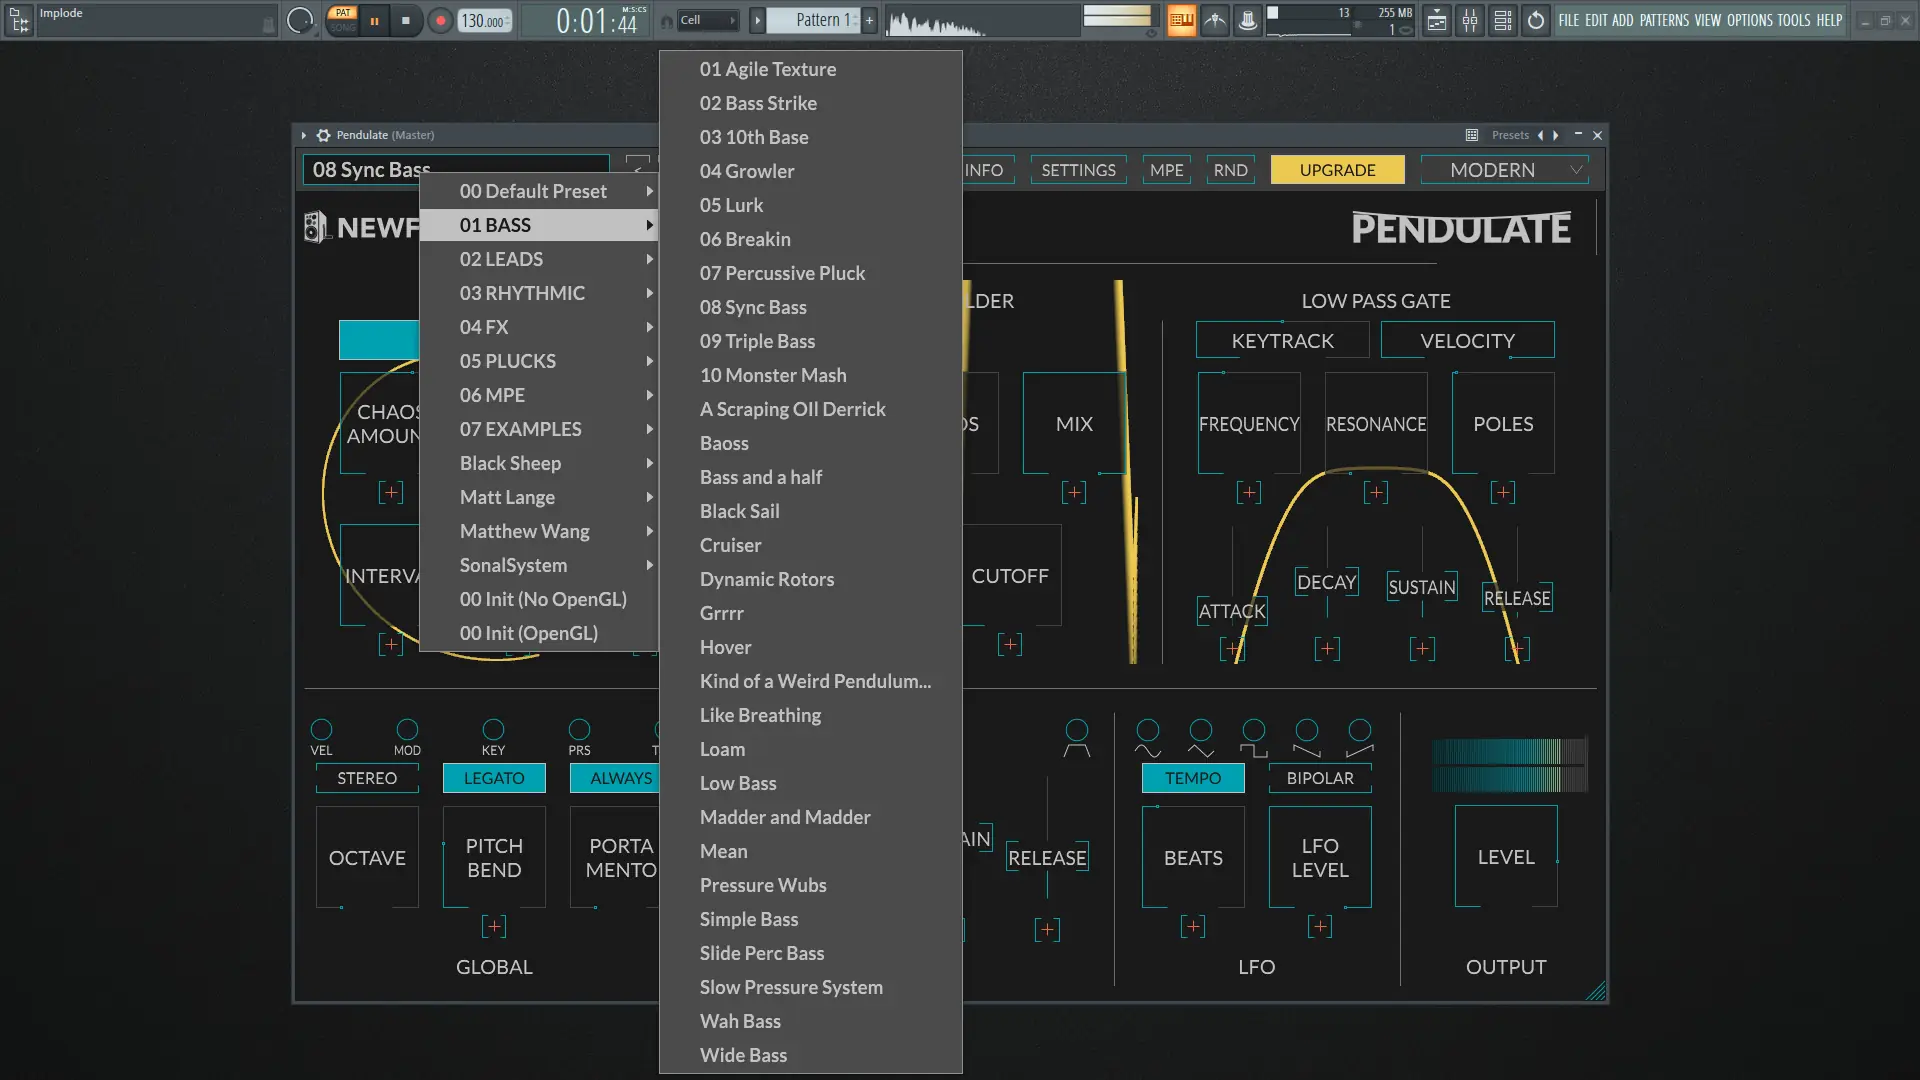Open the PATTERNS menu
Image resolution: width=1920 pixels, height=1080 pixels.
coord(1664,20)
